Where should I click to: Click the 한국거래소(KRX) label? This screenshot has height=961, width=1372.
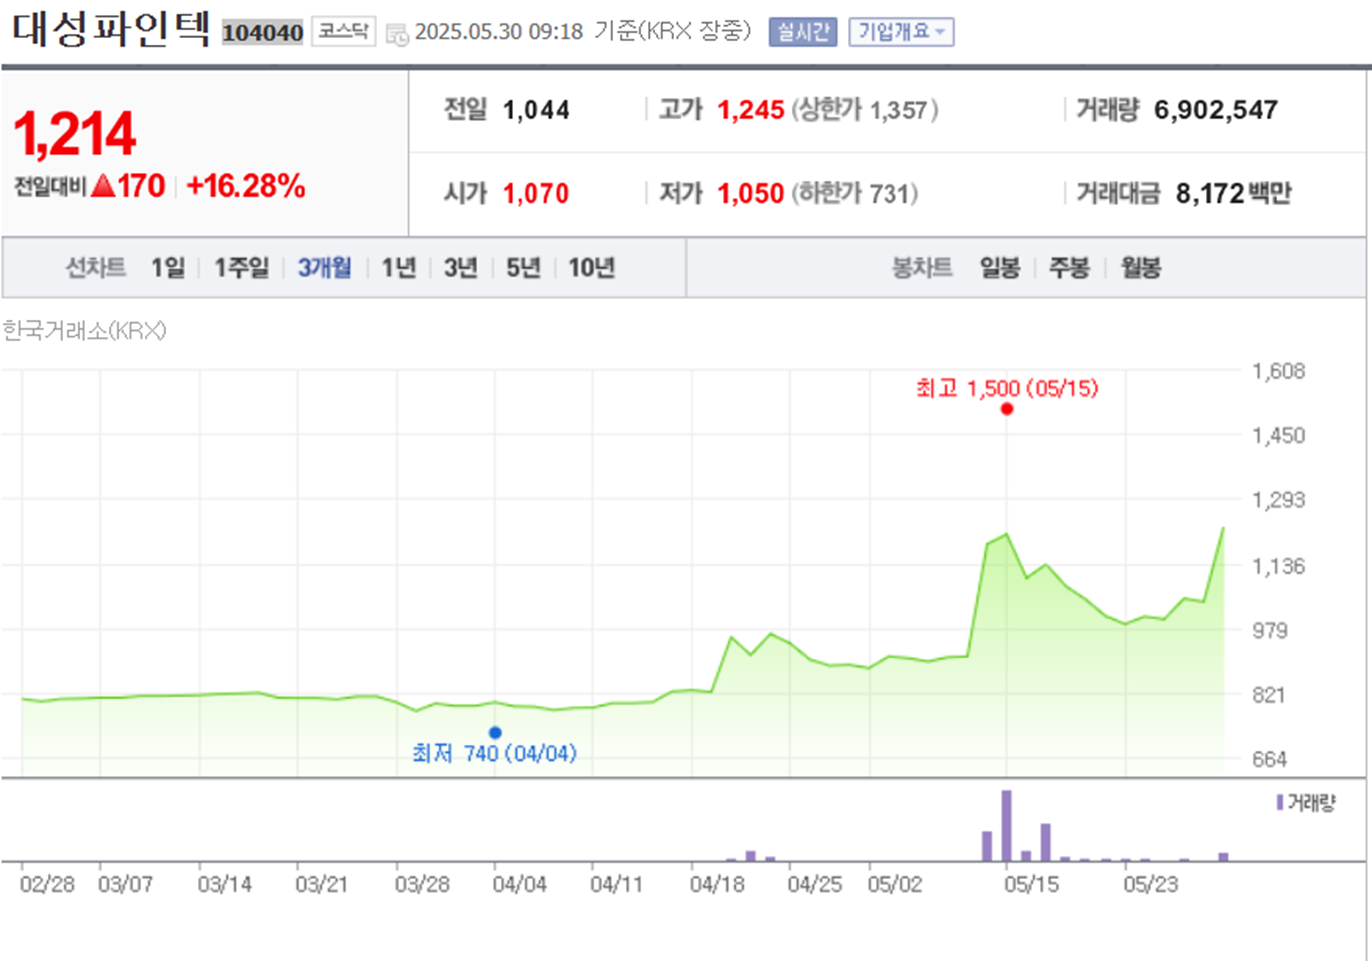coord(84,331)
